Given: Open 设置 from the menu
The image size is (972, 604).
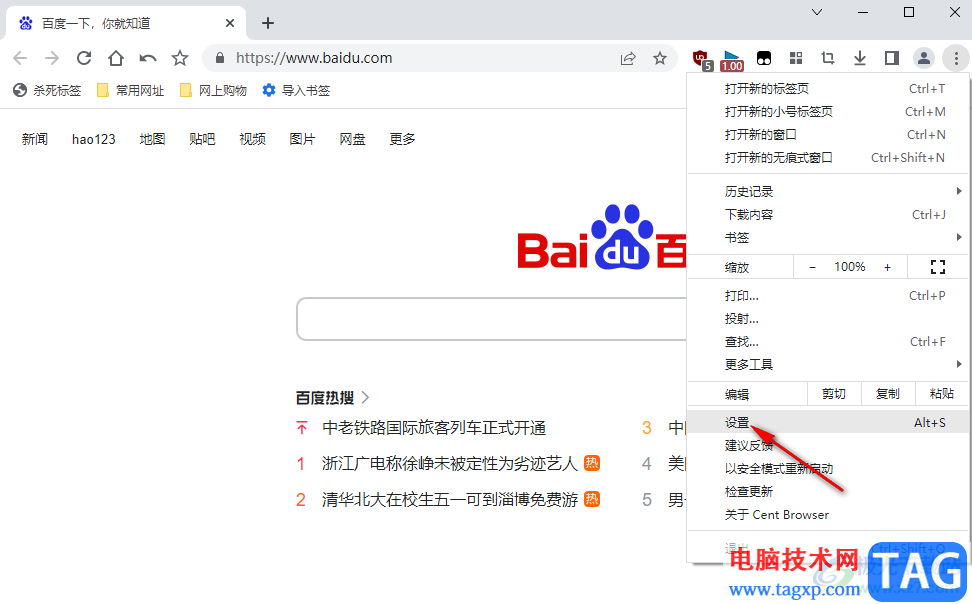Looking at the screenshot, I should tap(828, 422).
